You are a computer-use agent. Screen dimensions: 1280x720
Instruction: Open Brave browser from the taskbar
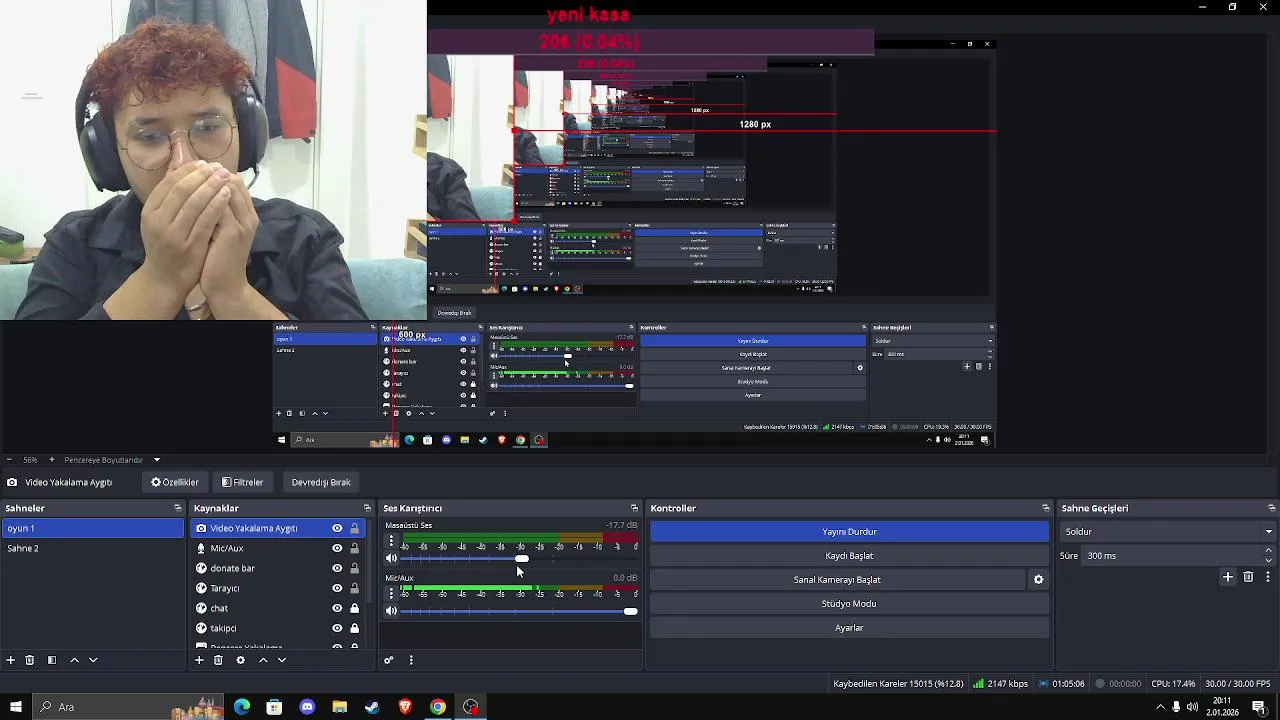(405, 707)
